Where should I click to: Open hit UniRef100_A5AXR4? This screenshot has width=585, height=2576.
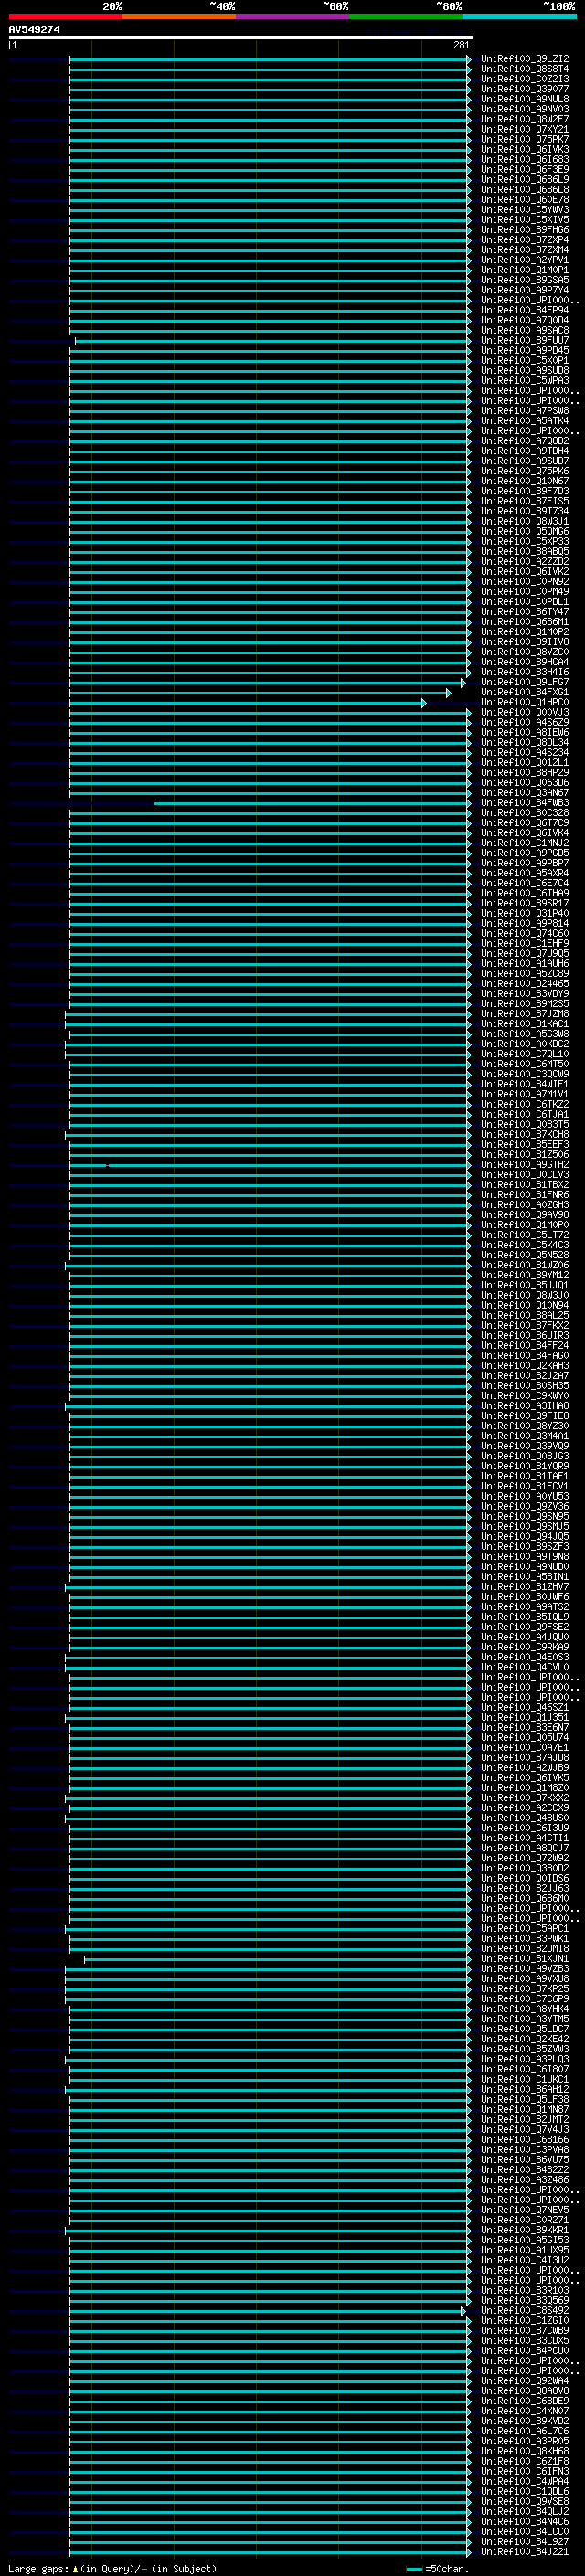coord(525,873)
